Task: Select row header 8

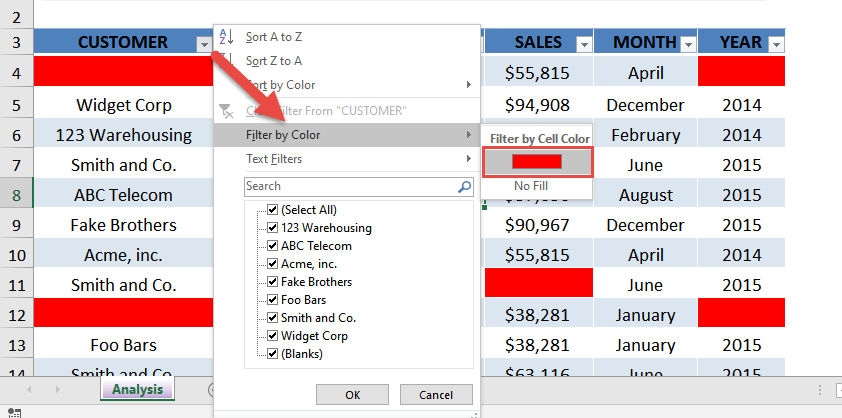Action: [17, 195]
